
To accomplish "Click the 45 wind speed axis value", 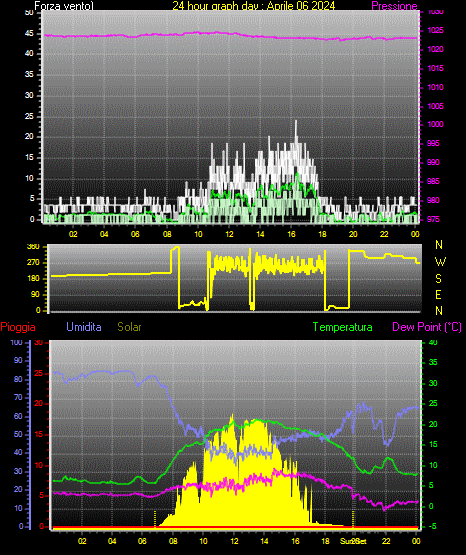I will (29, 34).
